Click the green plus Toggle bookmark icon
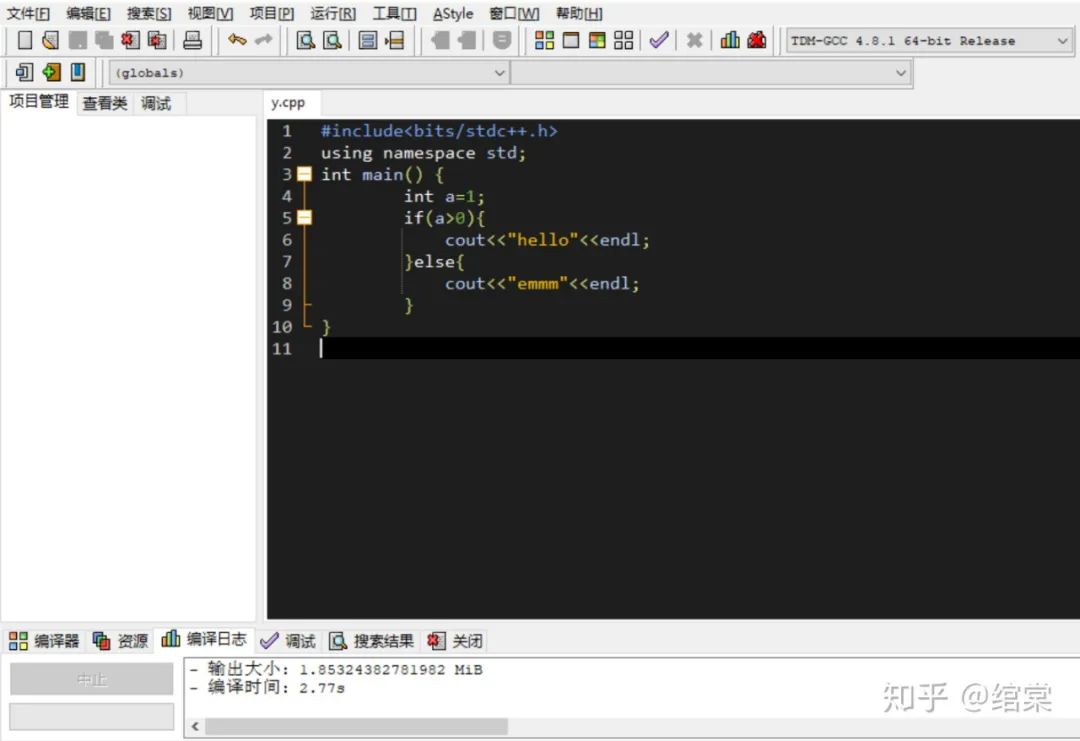Screen dimensions: 1080x741 51,72
